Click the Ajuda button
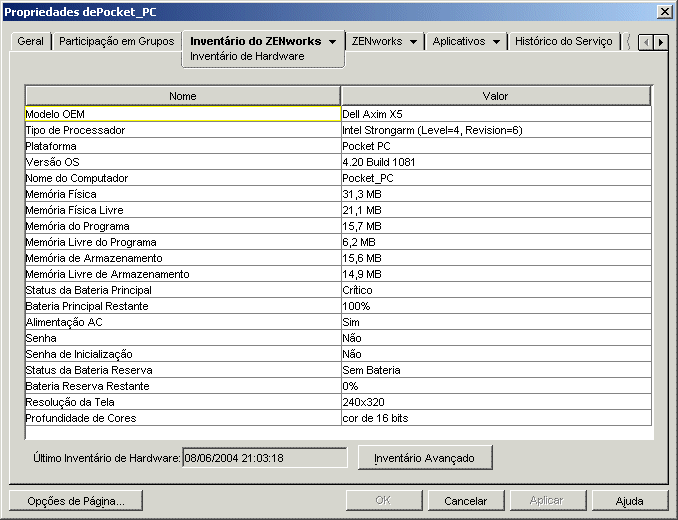Image resolution: width=678 pixels, height=520 pixels. point(629,501)
